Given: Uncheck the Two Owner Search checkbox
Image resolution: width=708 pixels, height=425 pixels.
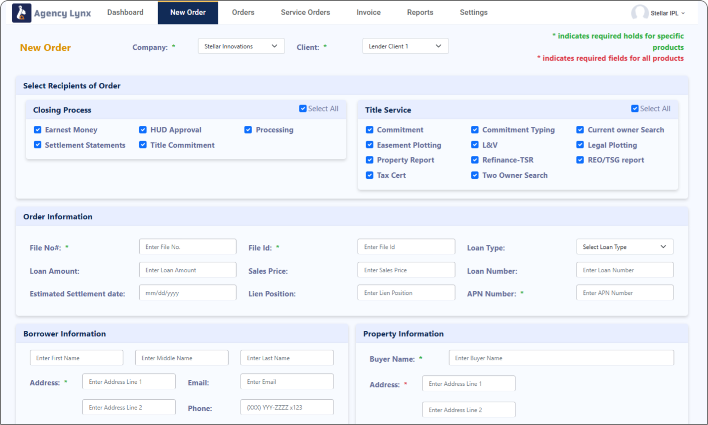Looking at the screenshot, I should click(x=475, y=175).
